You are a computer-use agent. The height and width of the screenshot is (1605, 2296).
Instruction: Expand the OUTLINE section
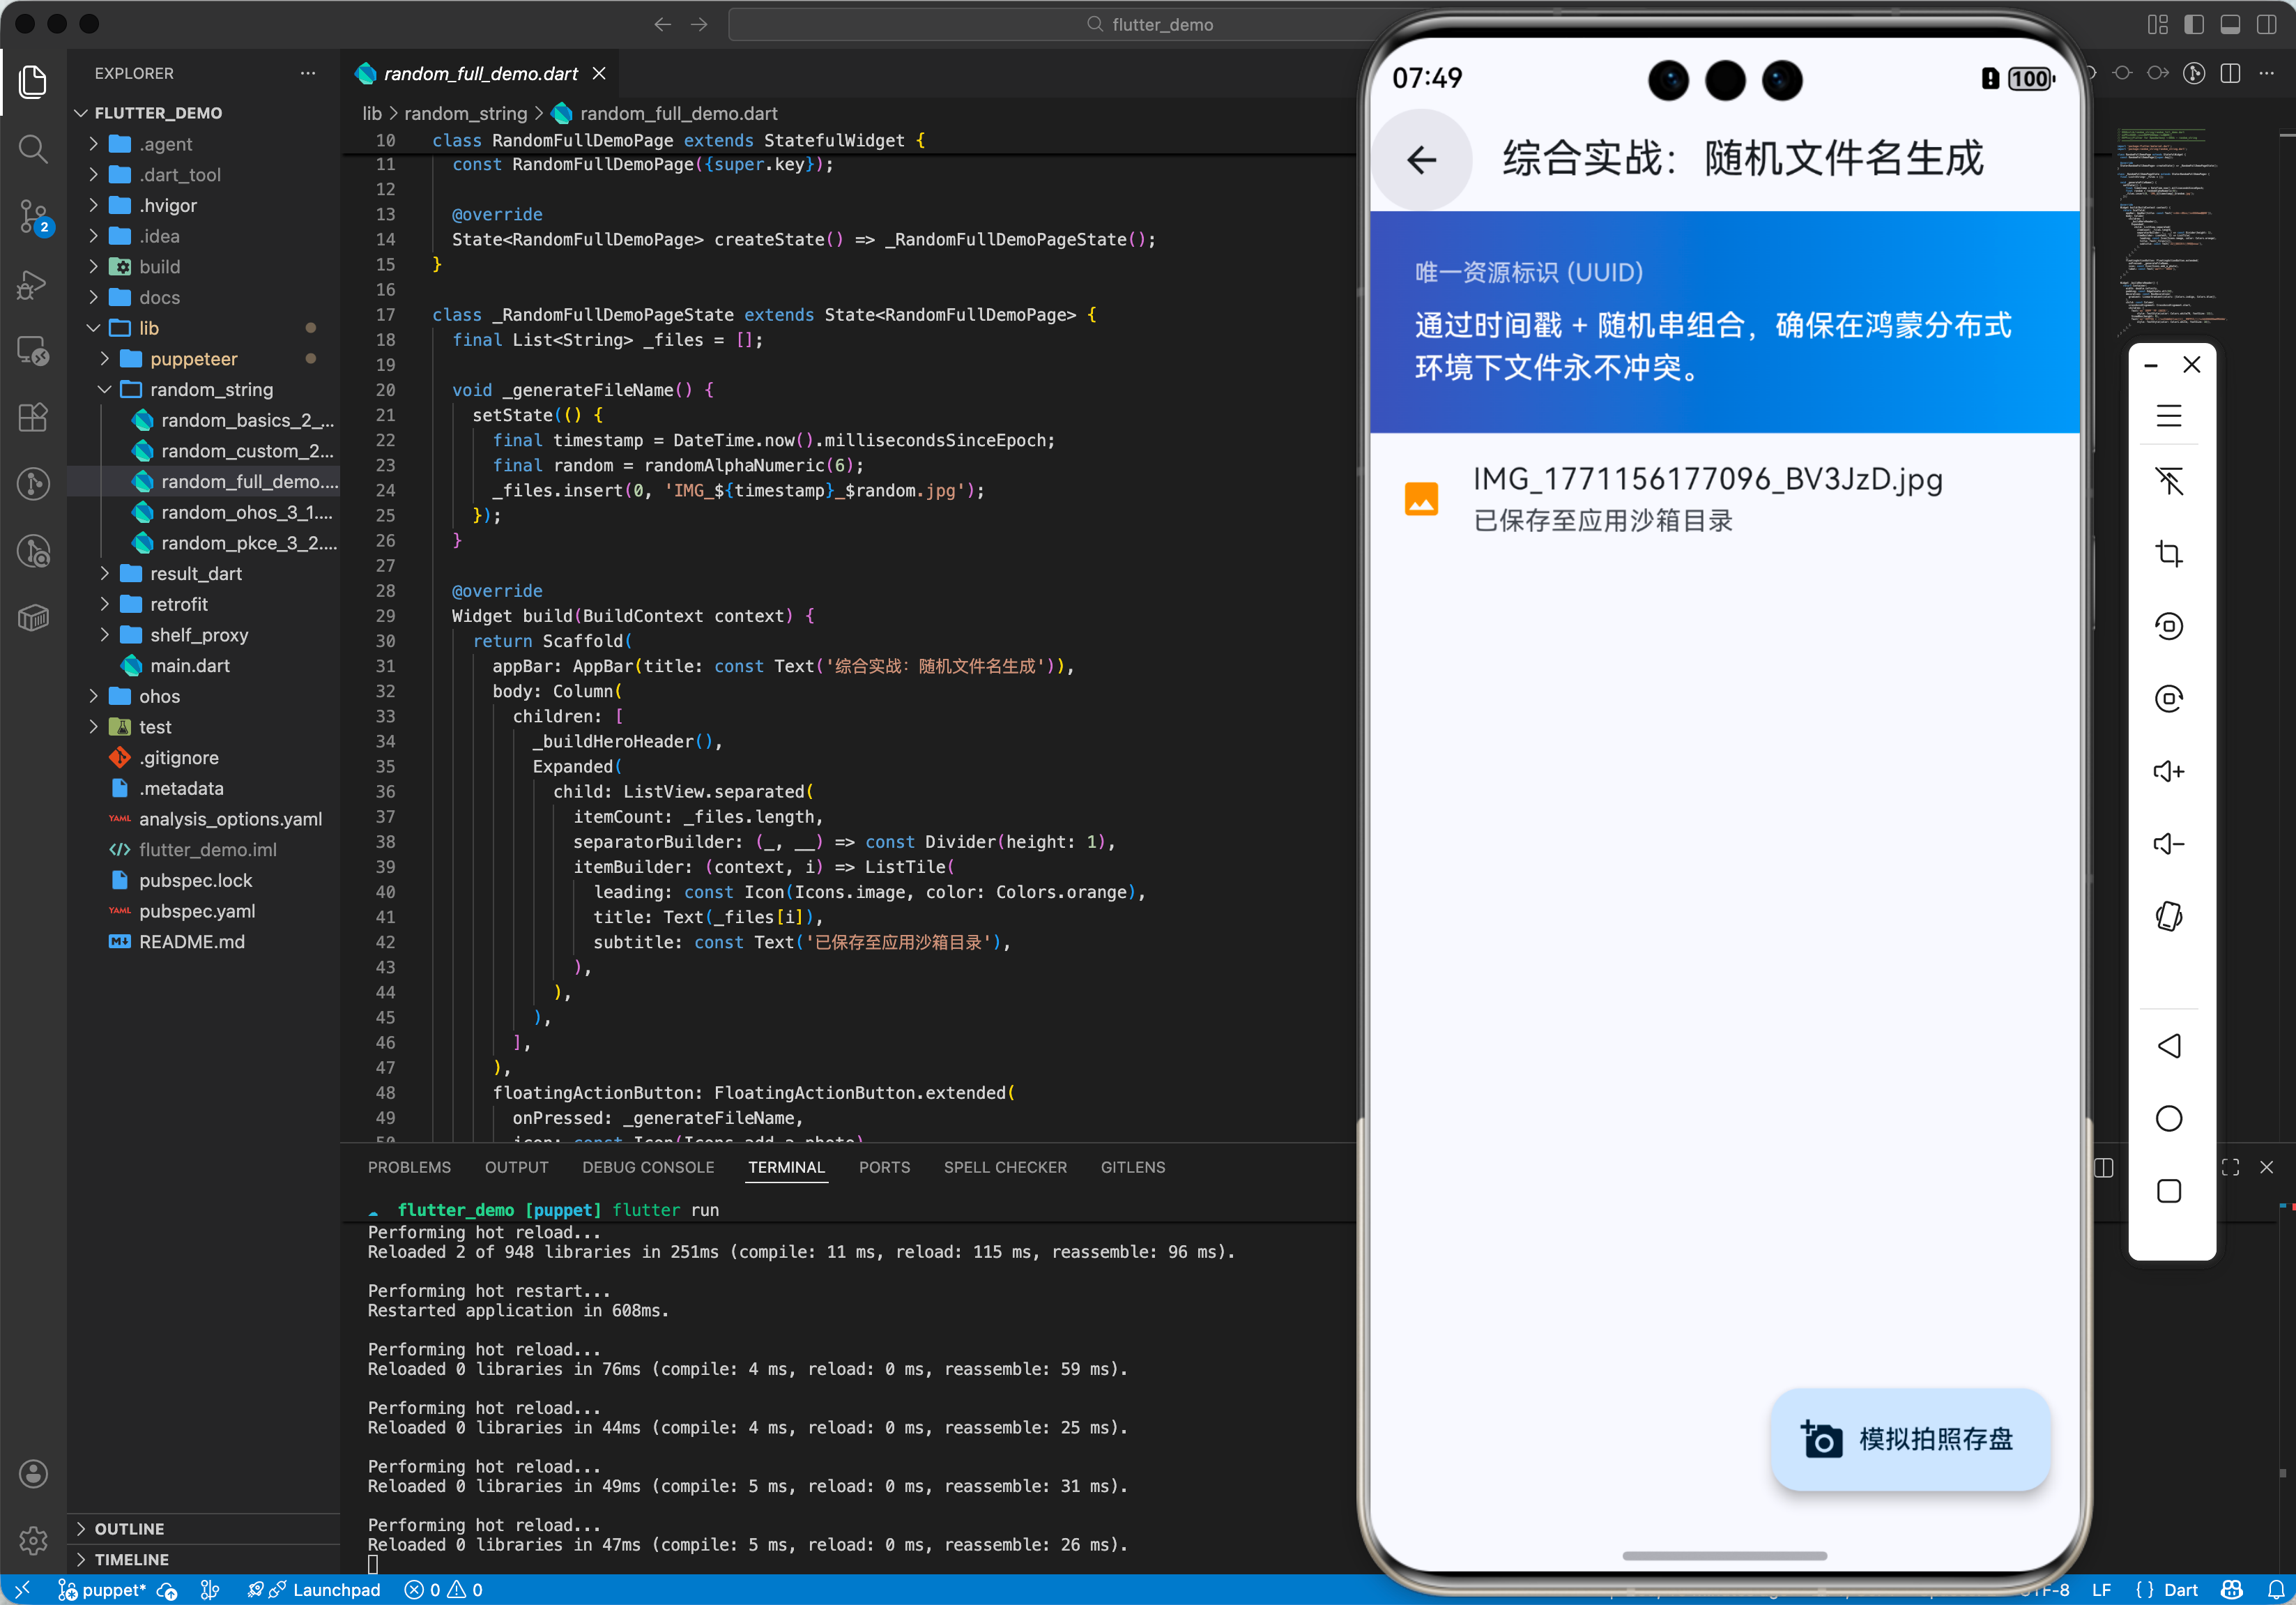(129, 1528)
